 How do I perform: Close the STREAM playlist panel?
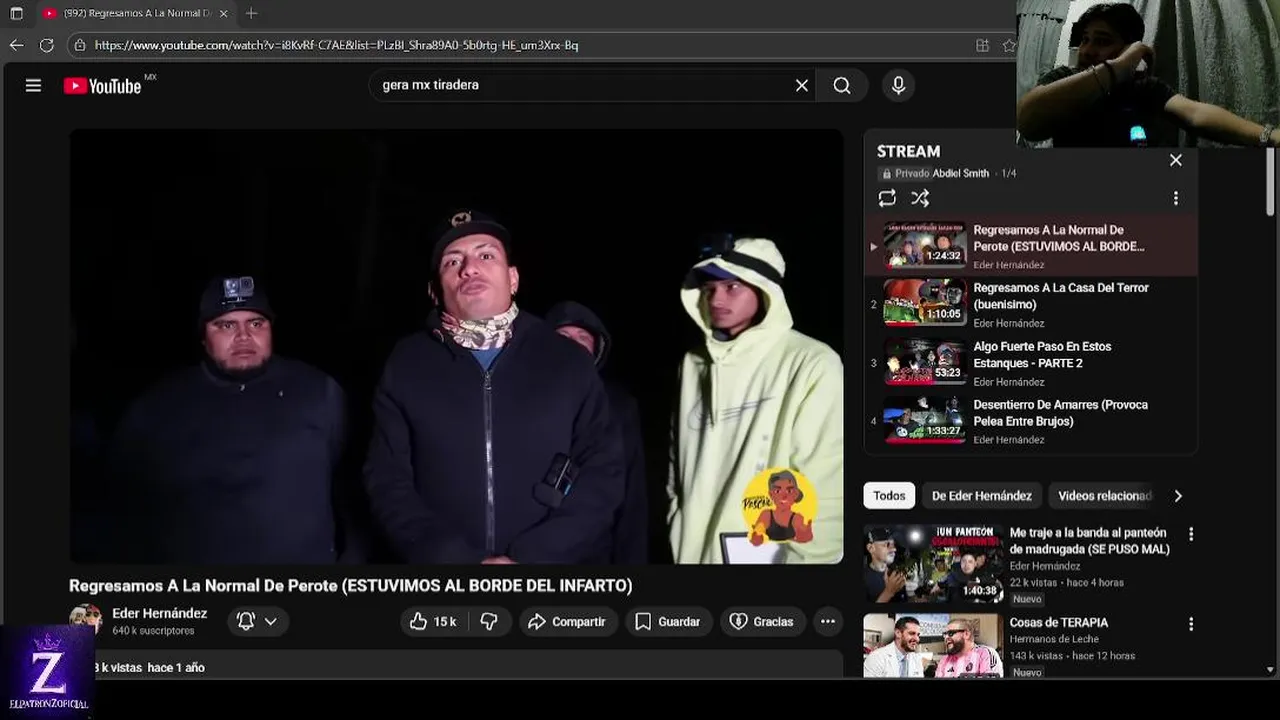pos(1175,160)
